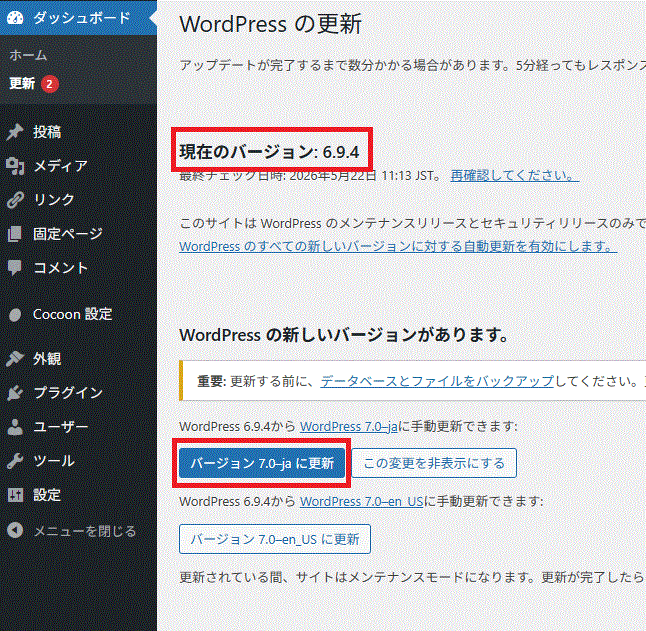Click この変更を非表示にする button

pyautogui.click(x=434, y=463)
